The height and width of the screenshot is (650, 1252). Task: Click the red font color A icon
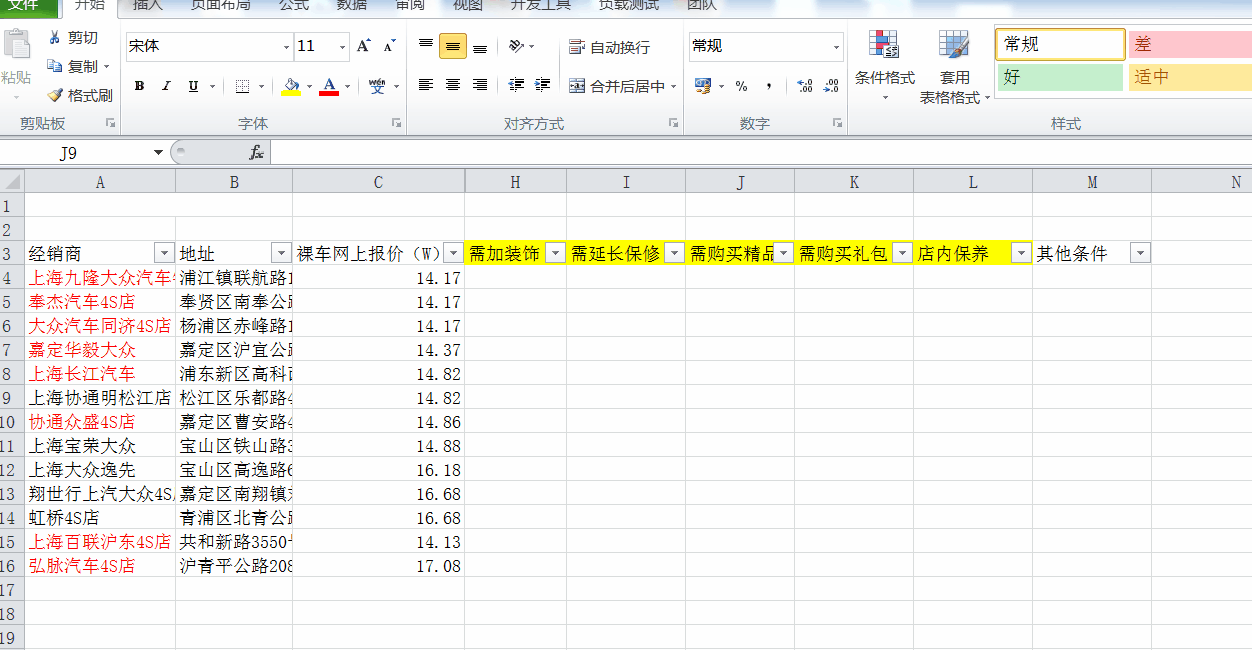pos(329,87)
